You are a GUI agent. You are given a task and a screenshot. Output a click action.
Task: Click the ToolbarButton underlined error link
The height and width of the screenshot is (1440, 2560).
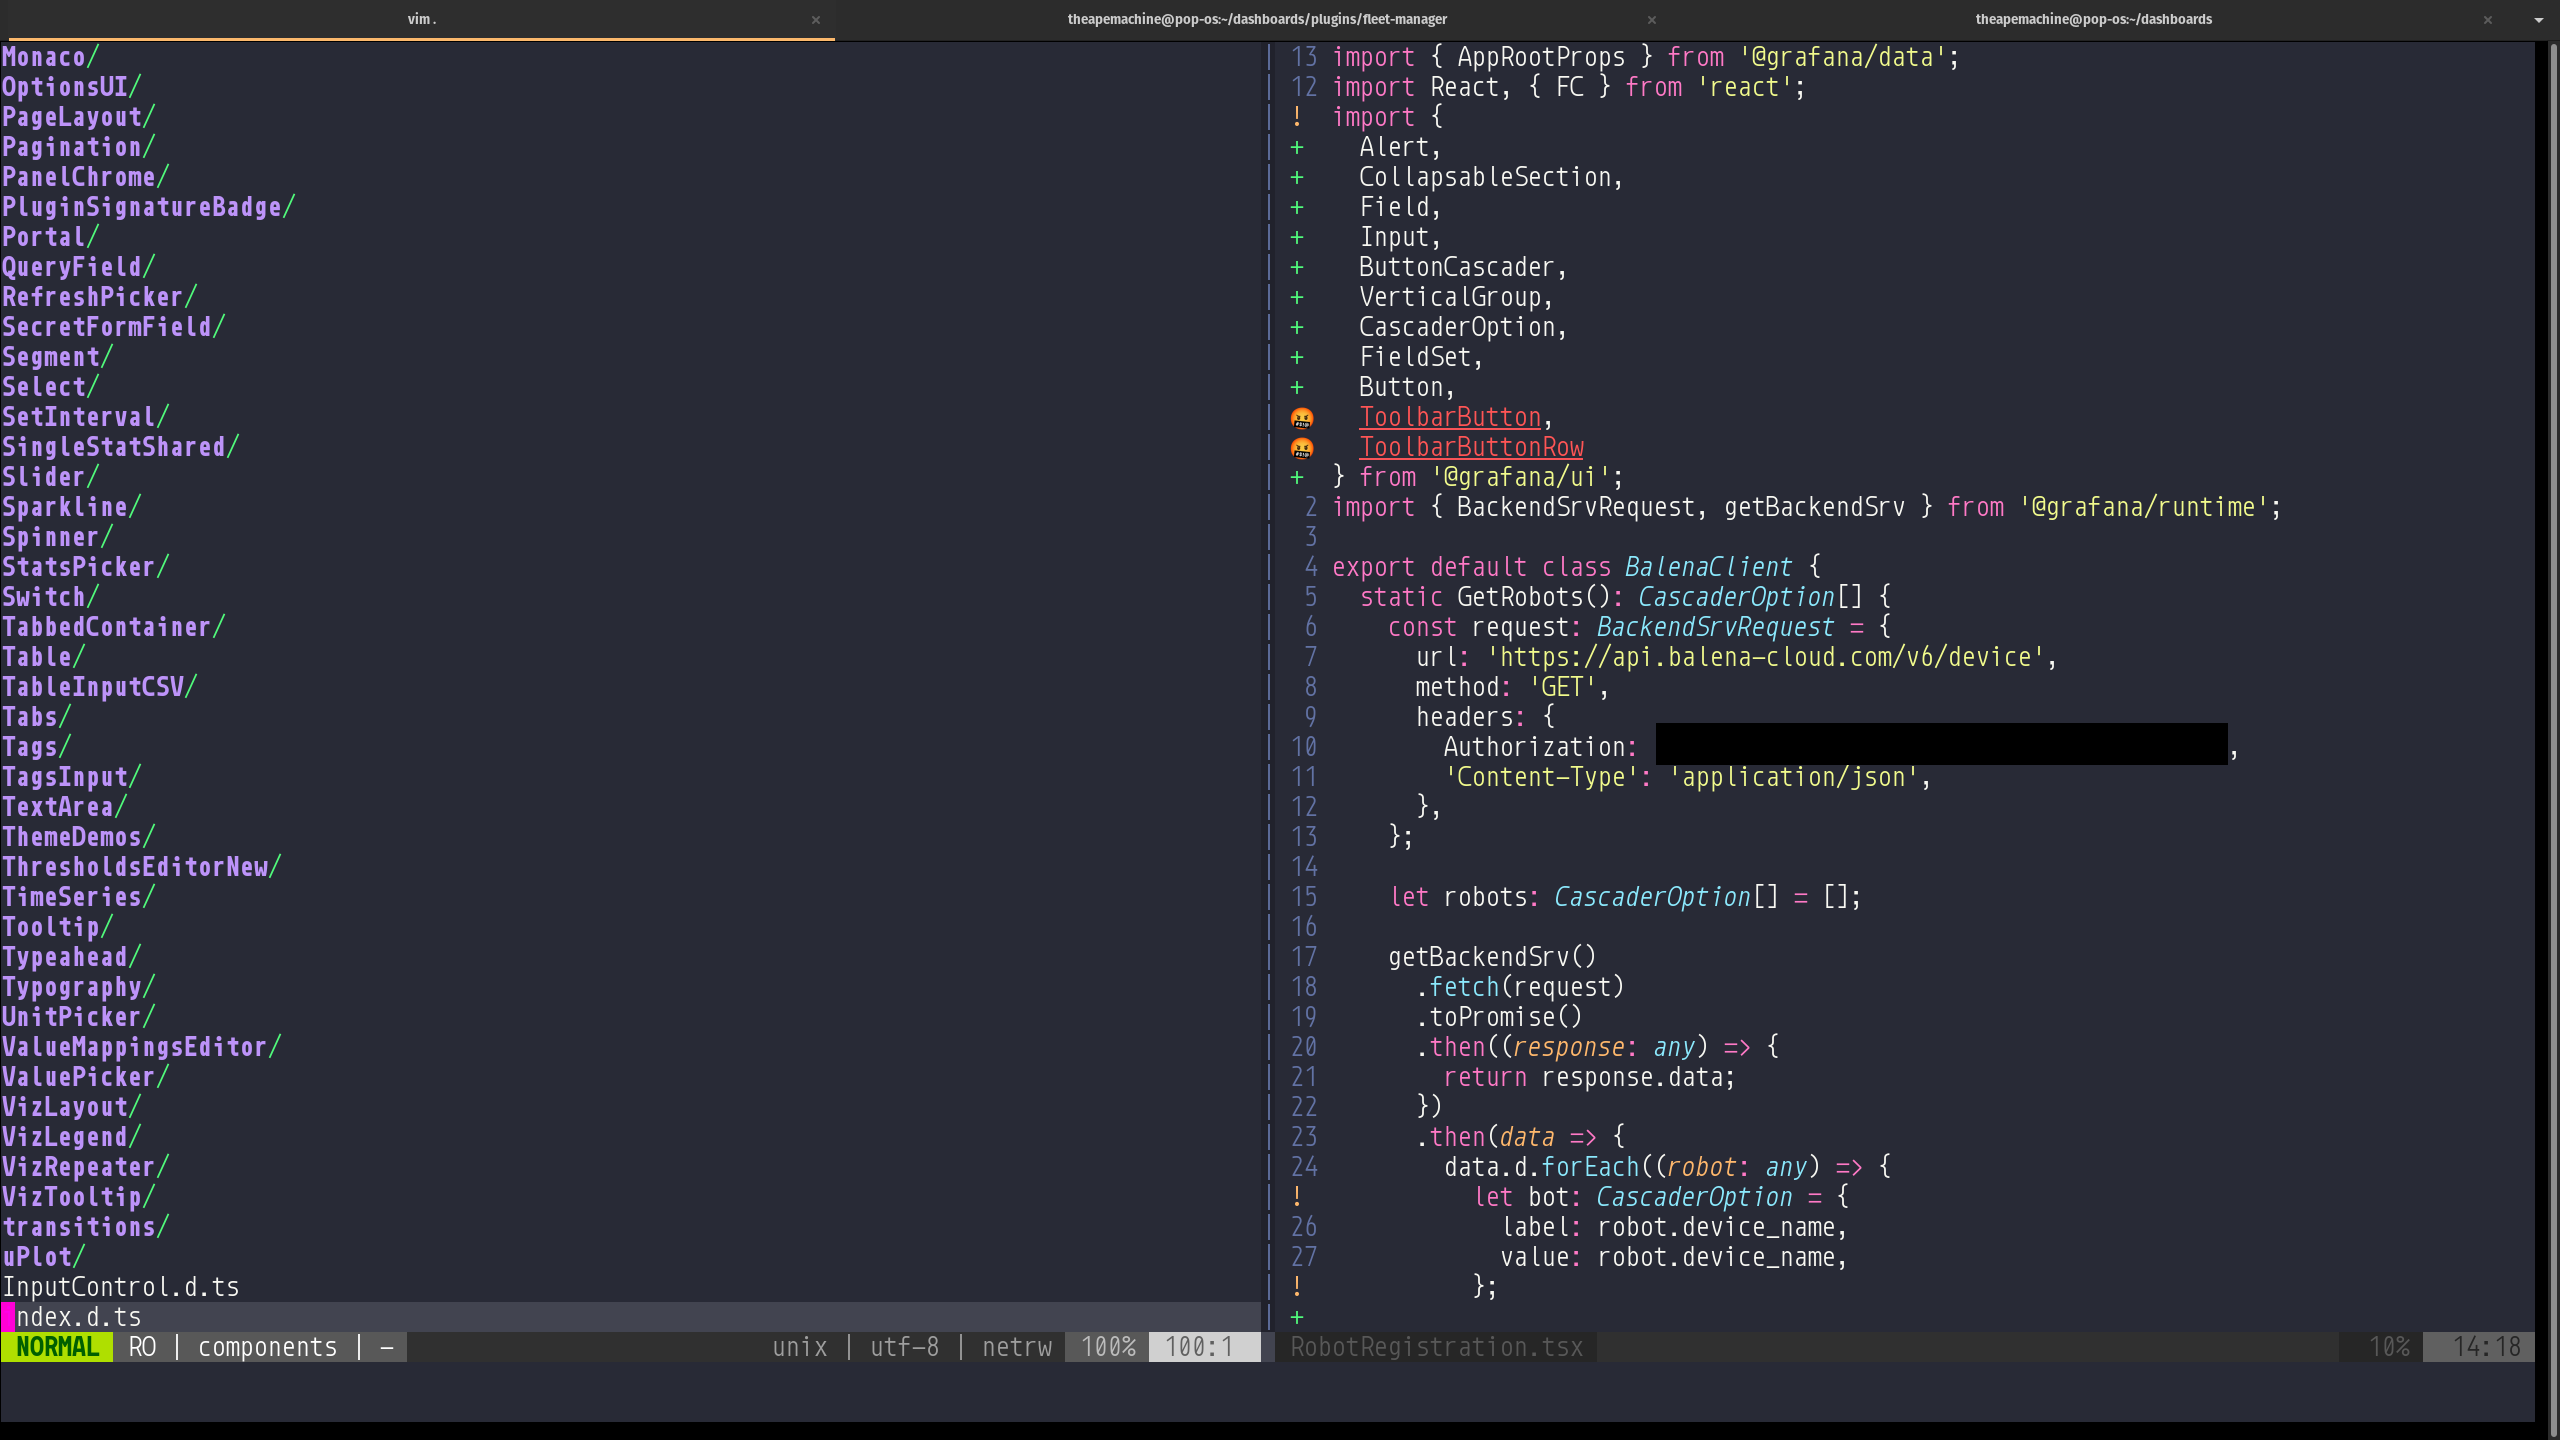coord(1449,417)
